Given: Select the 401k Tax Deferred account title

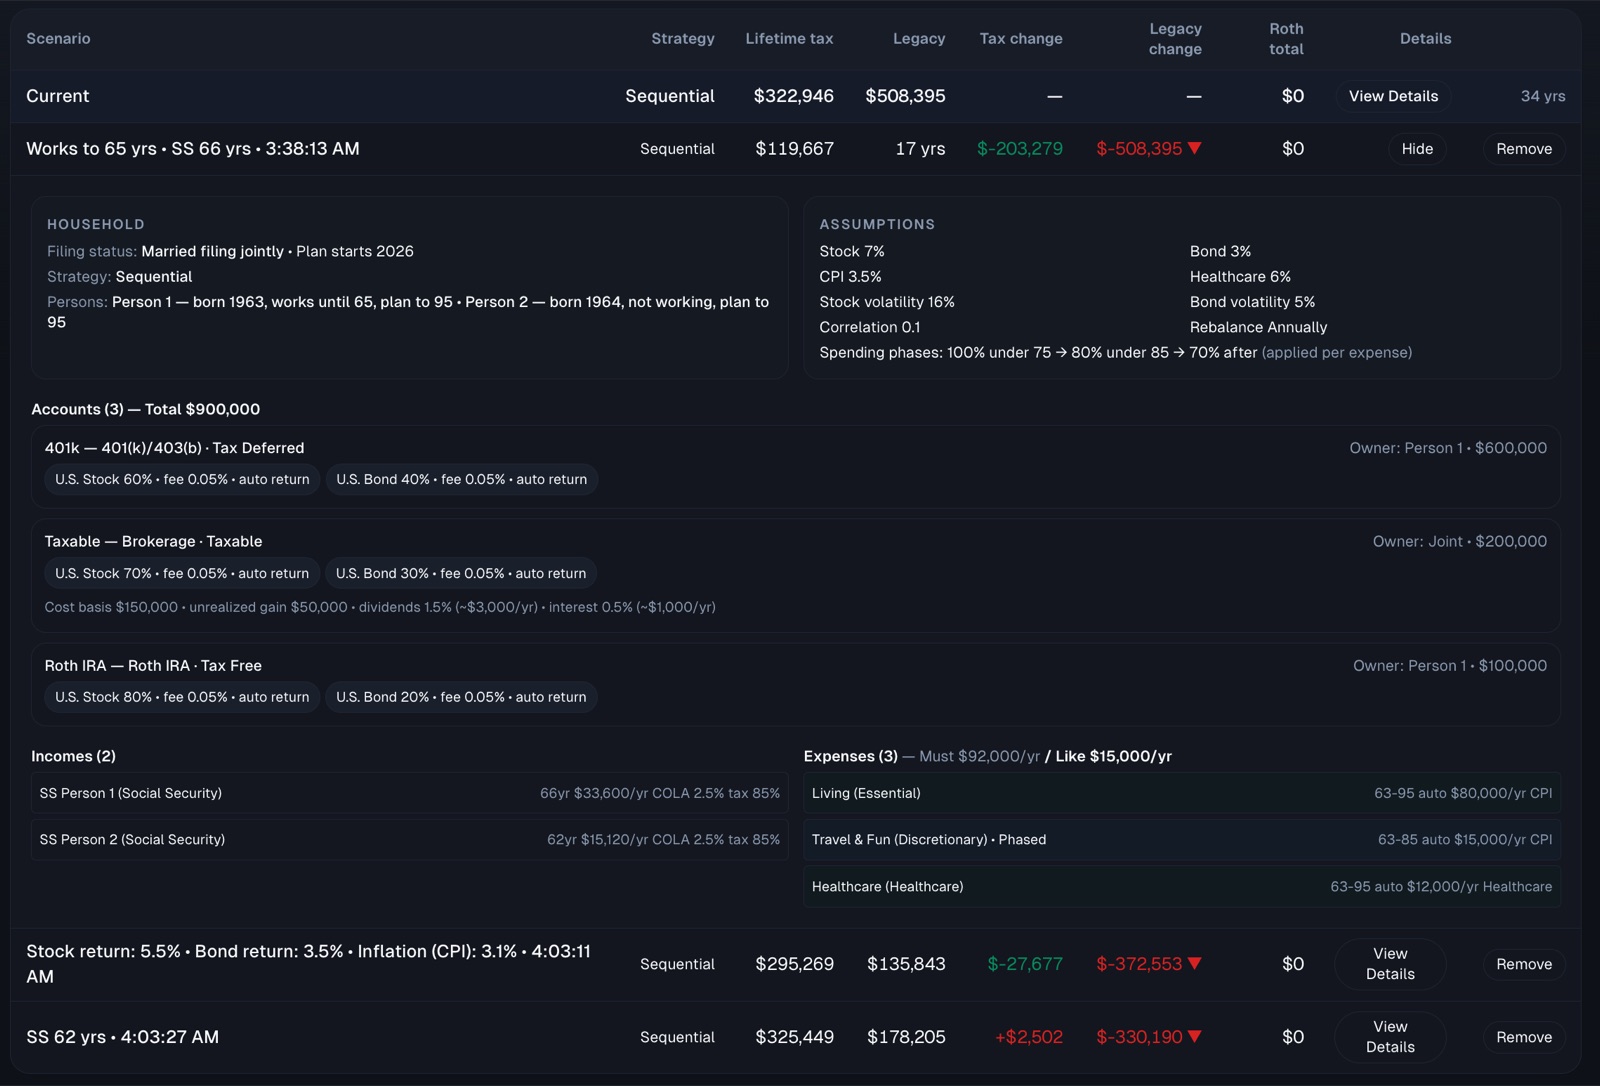Looking at the screenshot, I should pos(174,448).
